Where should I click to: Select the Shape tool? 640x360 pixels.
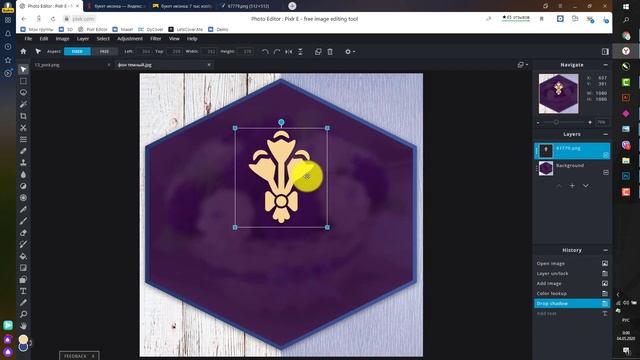point(23,280)
